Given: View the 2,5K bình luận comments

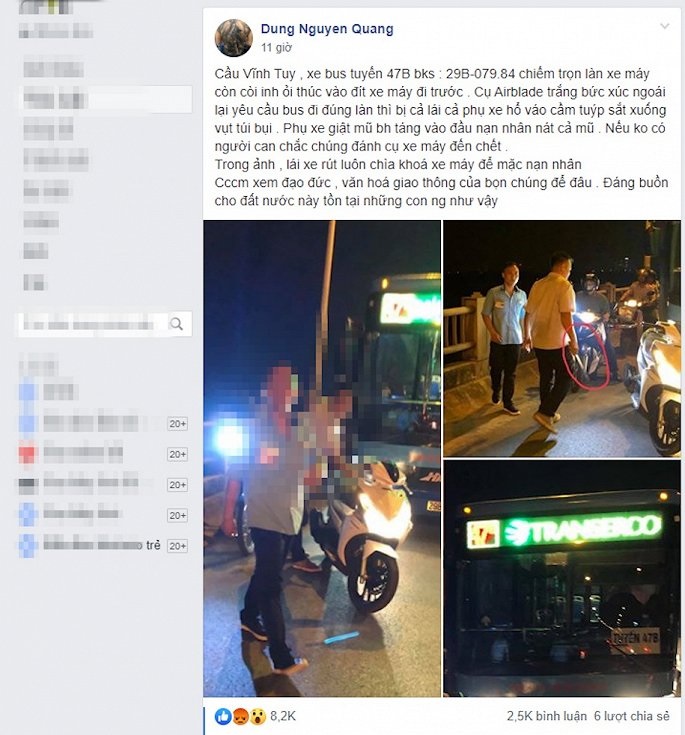Looking at the screenshot, I should click(x=546, y=716).
